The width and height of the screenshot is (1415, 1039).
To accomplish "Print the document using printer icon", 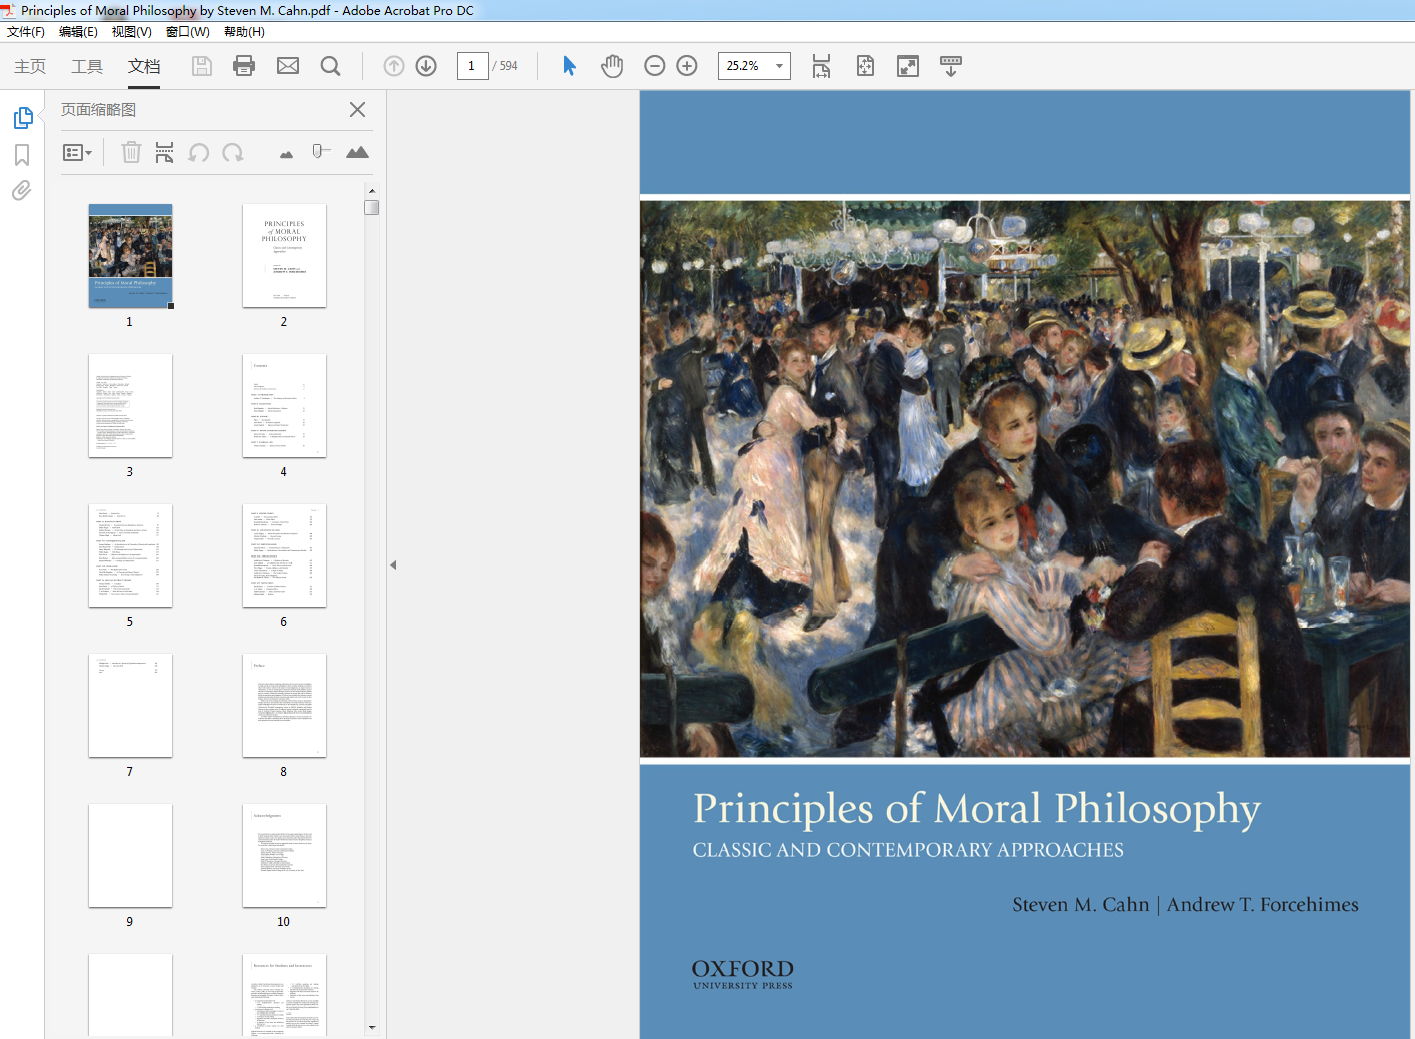I will pos(244,66).
